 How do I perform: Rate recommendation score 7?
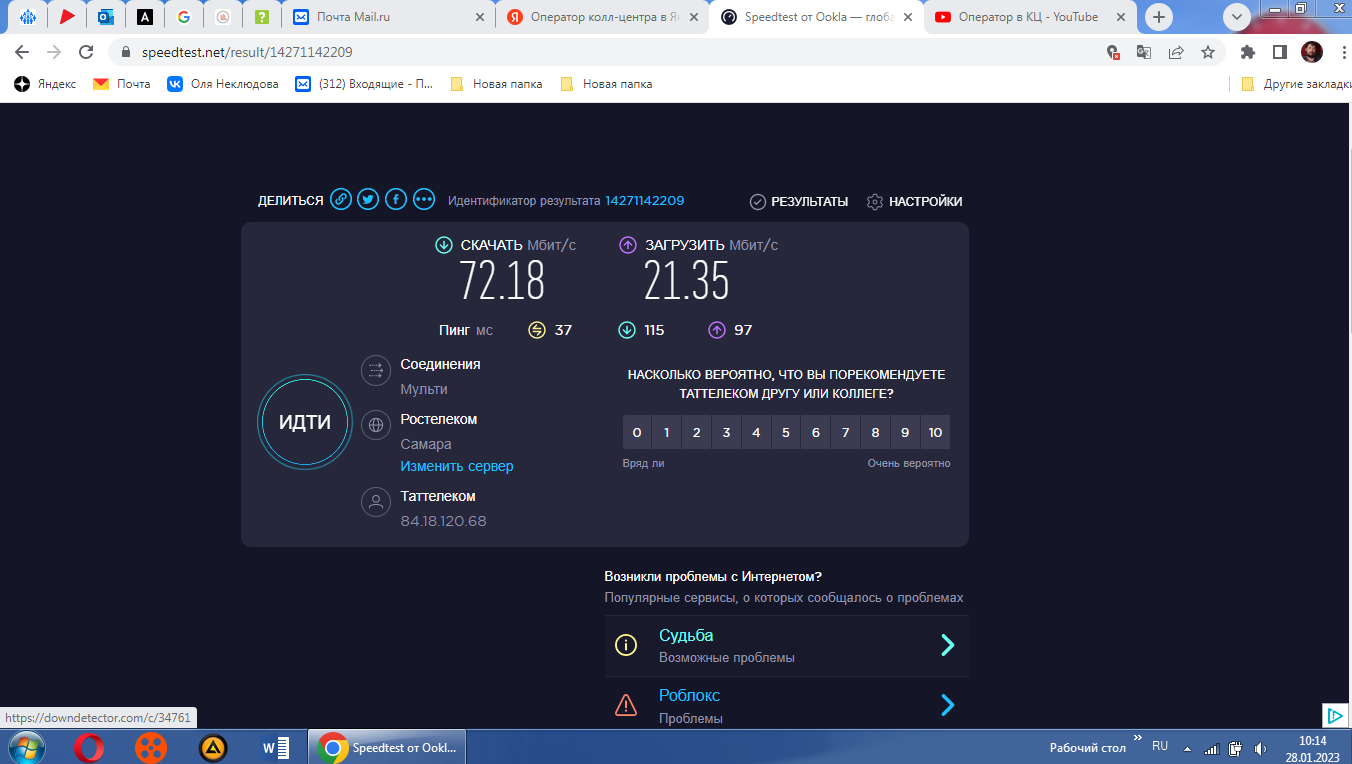click(x=846, y=432)
